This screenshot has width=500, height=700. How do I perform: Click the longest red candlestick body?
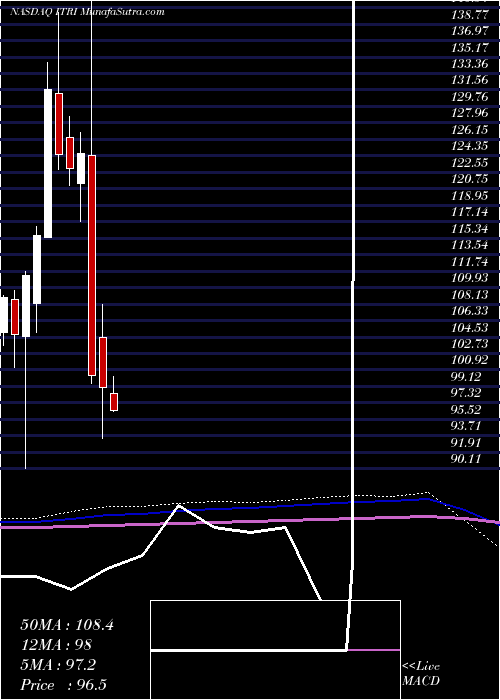(x=92, y=265)
